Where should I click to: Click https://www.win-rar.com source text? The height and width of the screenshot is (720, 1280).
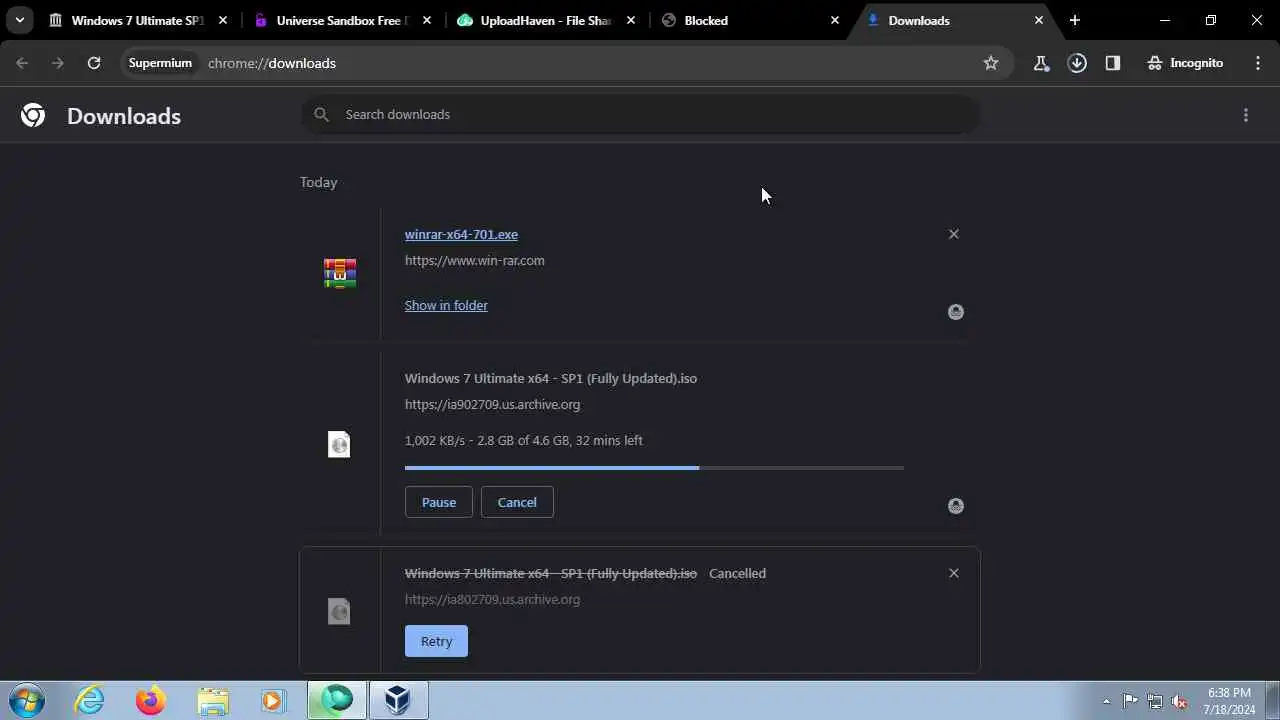point(475,260)
